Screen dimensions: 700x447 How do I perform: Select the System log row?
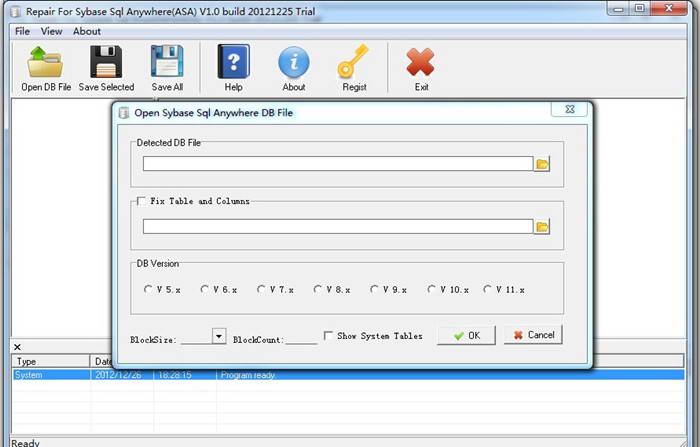[348, 375]
